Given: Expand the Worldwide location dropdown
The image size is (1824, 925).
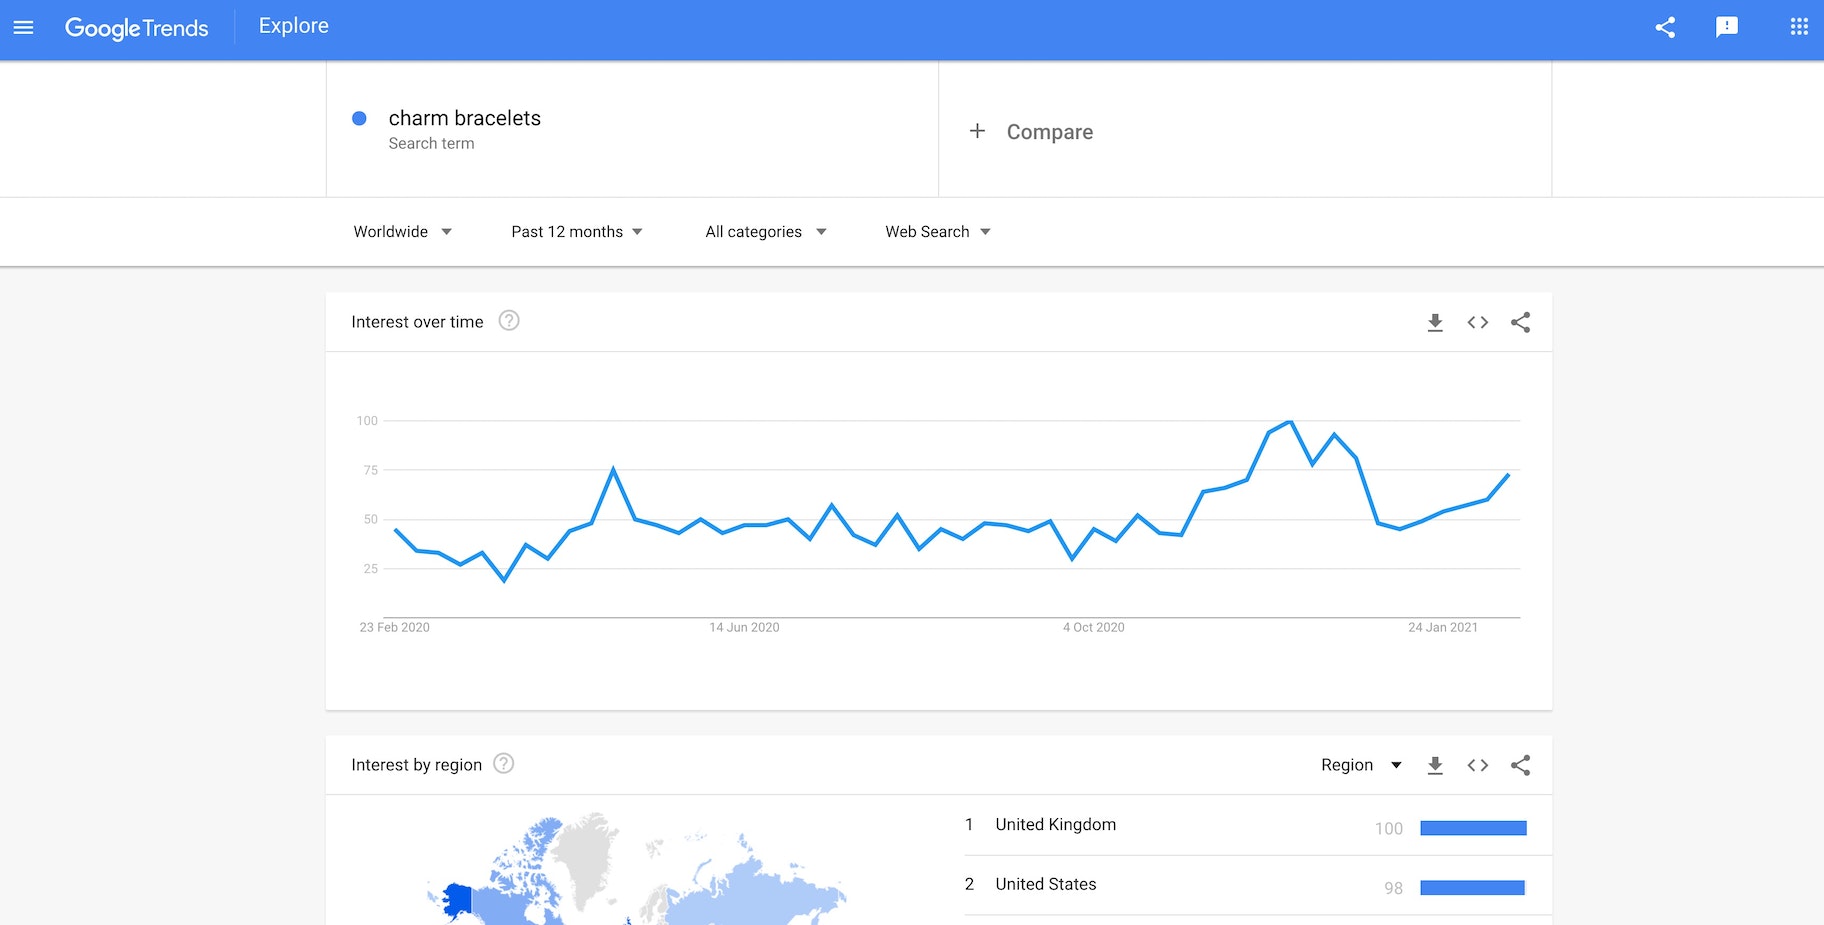Looking at the screenshot, I should click(402, 232).
